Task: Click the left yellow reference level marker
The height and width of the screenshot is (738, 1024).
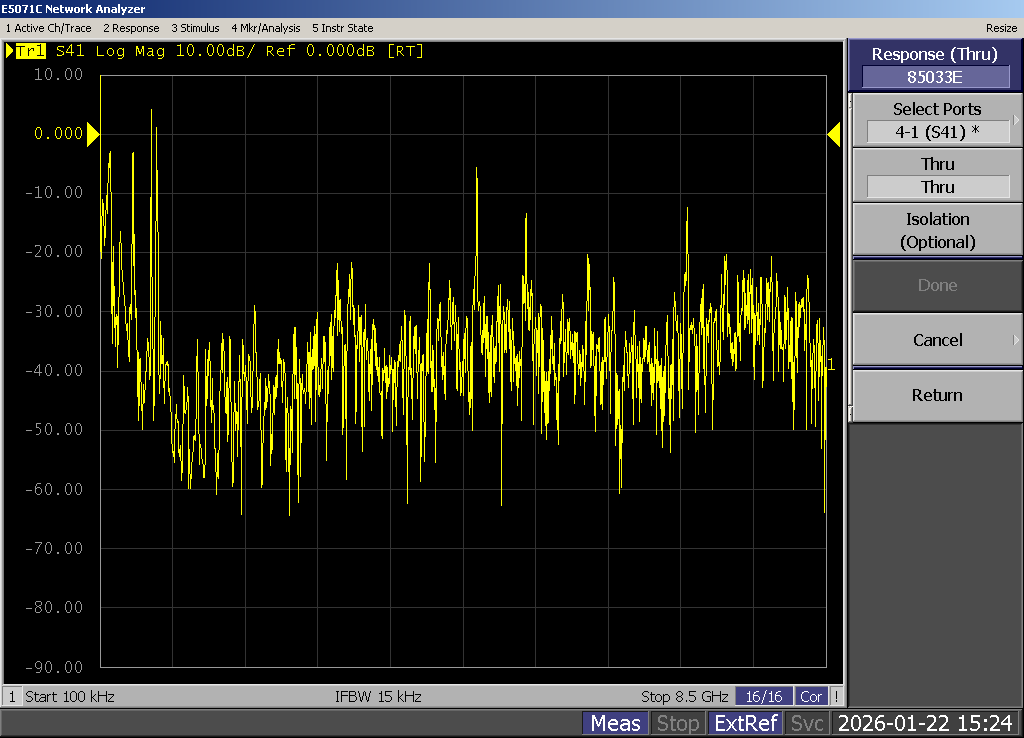Action: [x=93, y=134]
